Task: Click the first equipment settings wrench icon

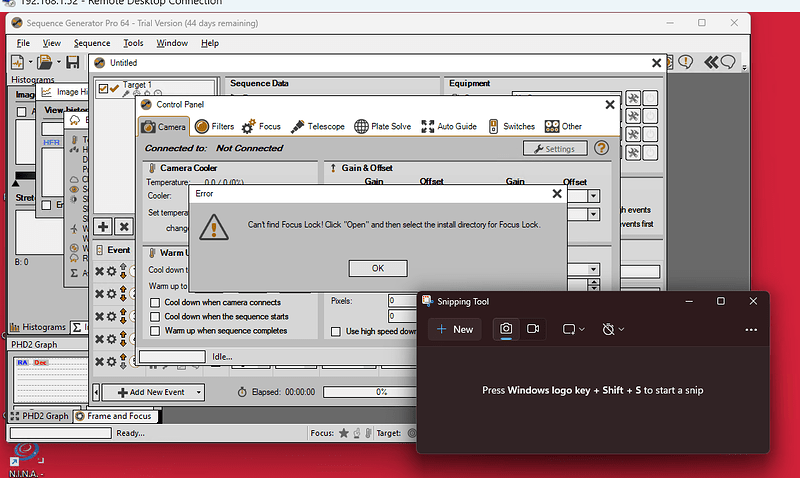Action: (x=633, y=98)
